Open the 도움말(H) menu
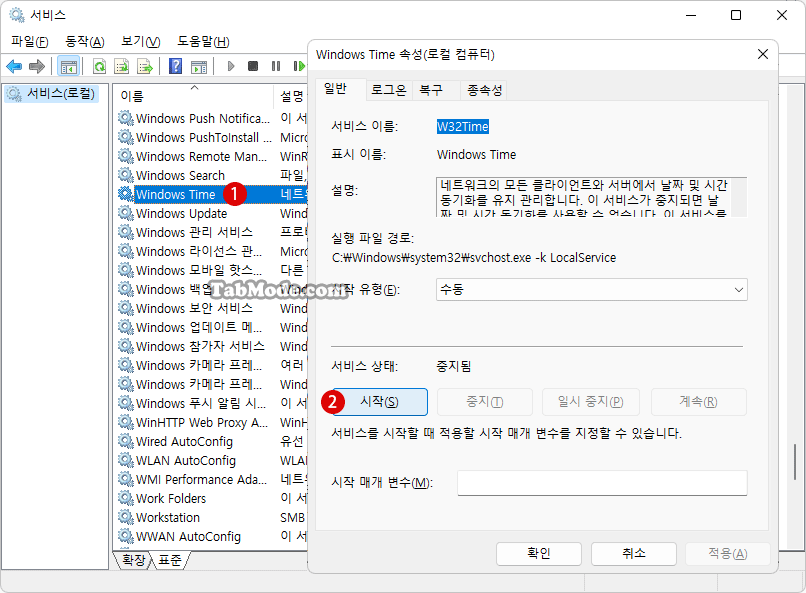The width and height of the screenshot is (806, 593). (x=203, y=42)
